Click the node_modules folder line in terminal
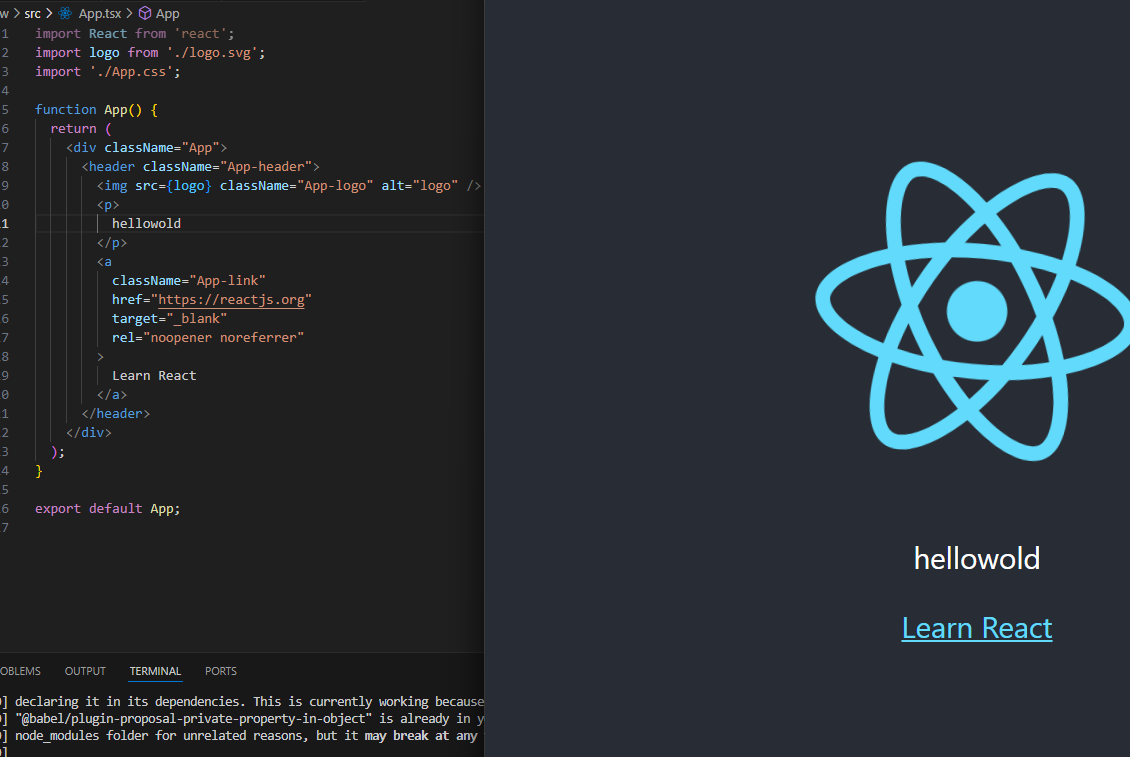 tap(241, 735)
